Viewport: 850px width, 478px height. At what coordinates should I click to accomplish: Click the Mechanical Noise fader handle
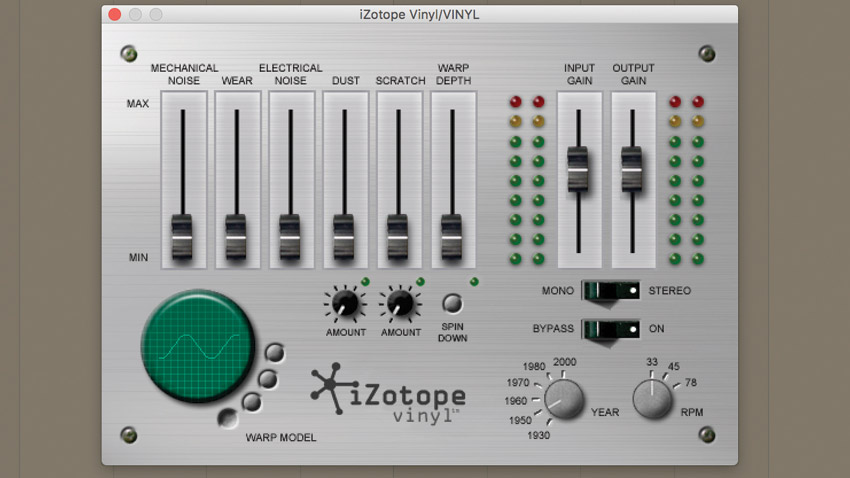182,237
